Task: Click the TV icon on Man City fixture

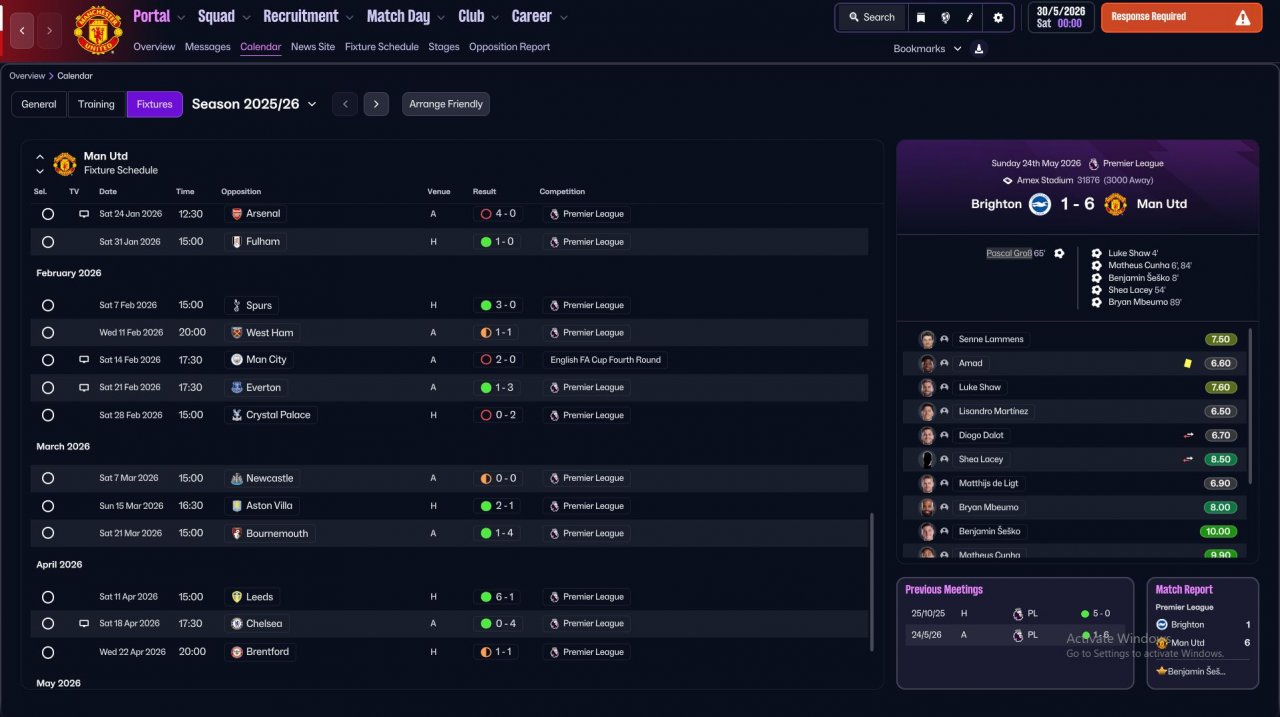Action: (84, 360)
